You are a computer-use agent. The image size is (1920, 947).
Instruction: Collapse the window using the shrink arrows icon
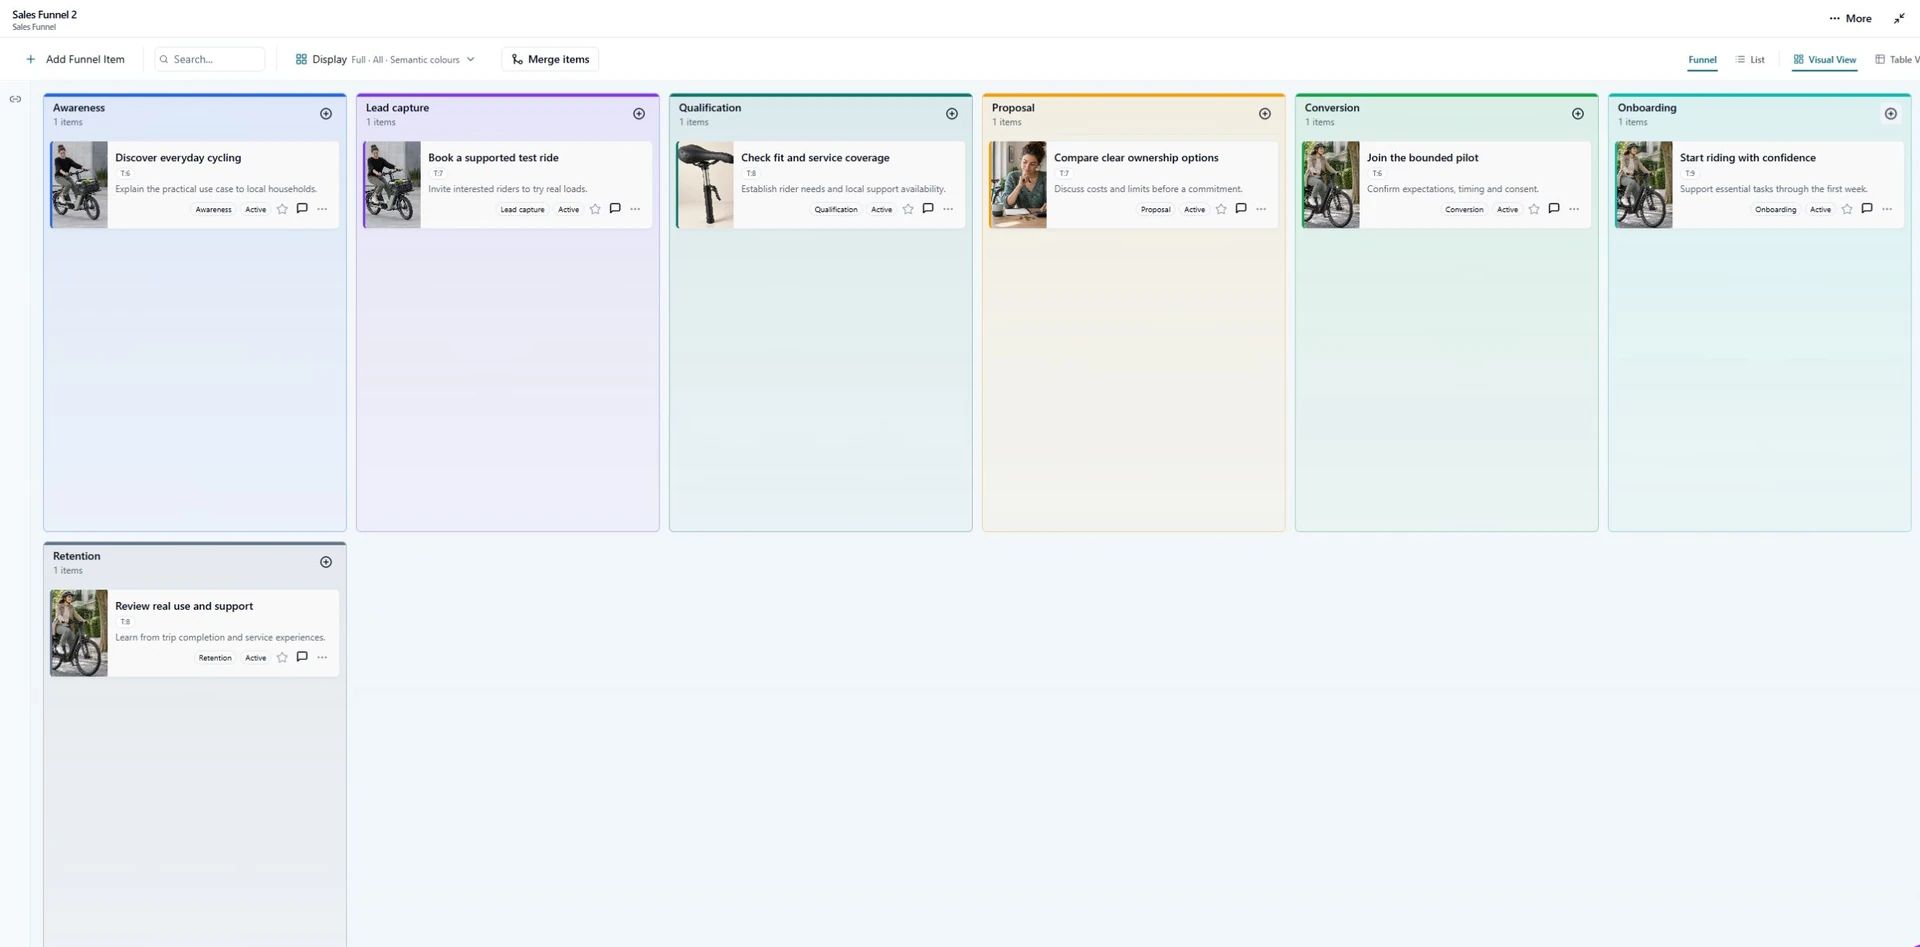tap(1899, 18)
